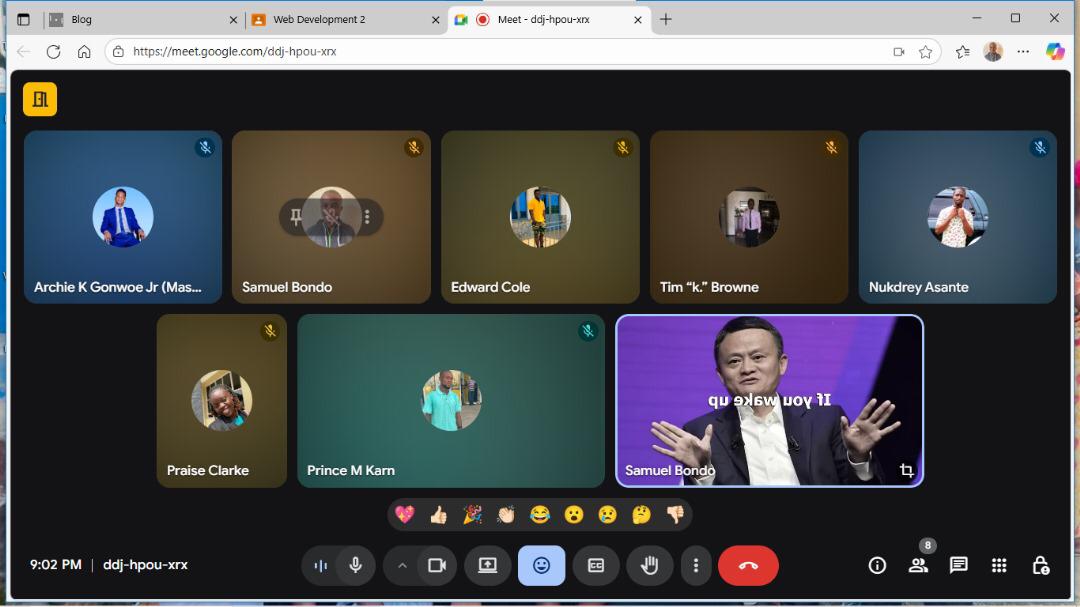
Task: Toggle the microphone on or off
Action: click(x=355, y=566)
